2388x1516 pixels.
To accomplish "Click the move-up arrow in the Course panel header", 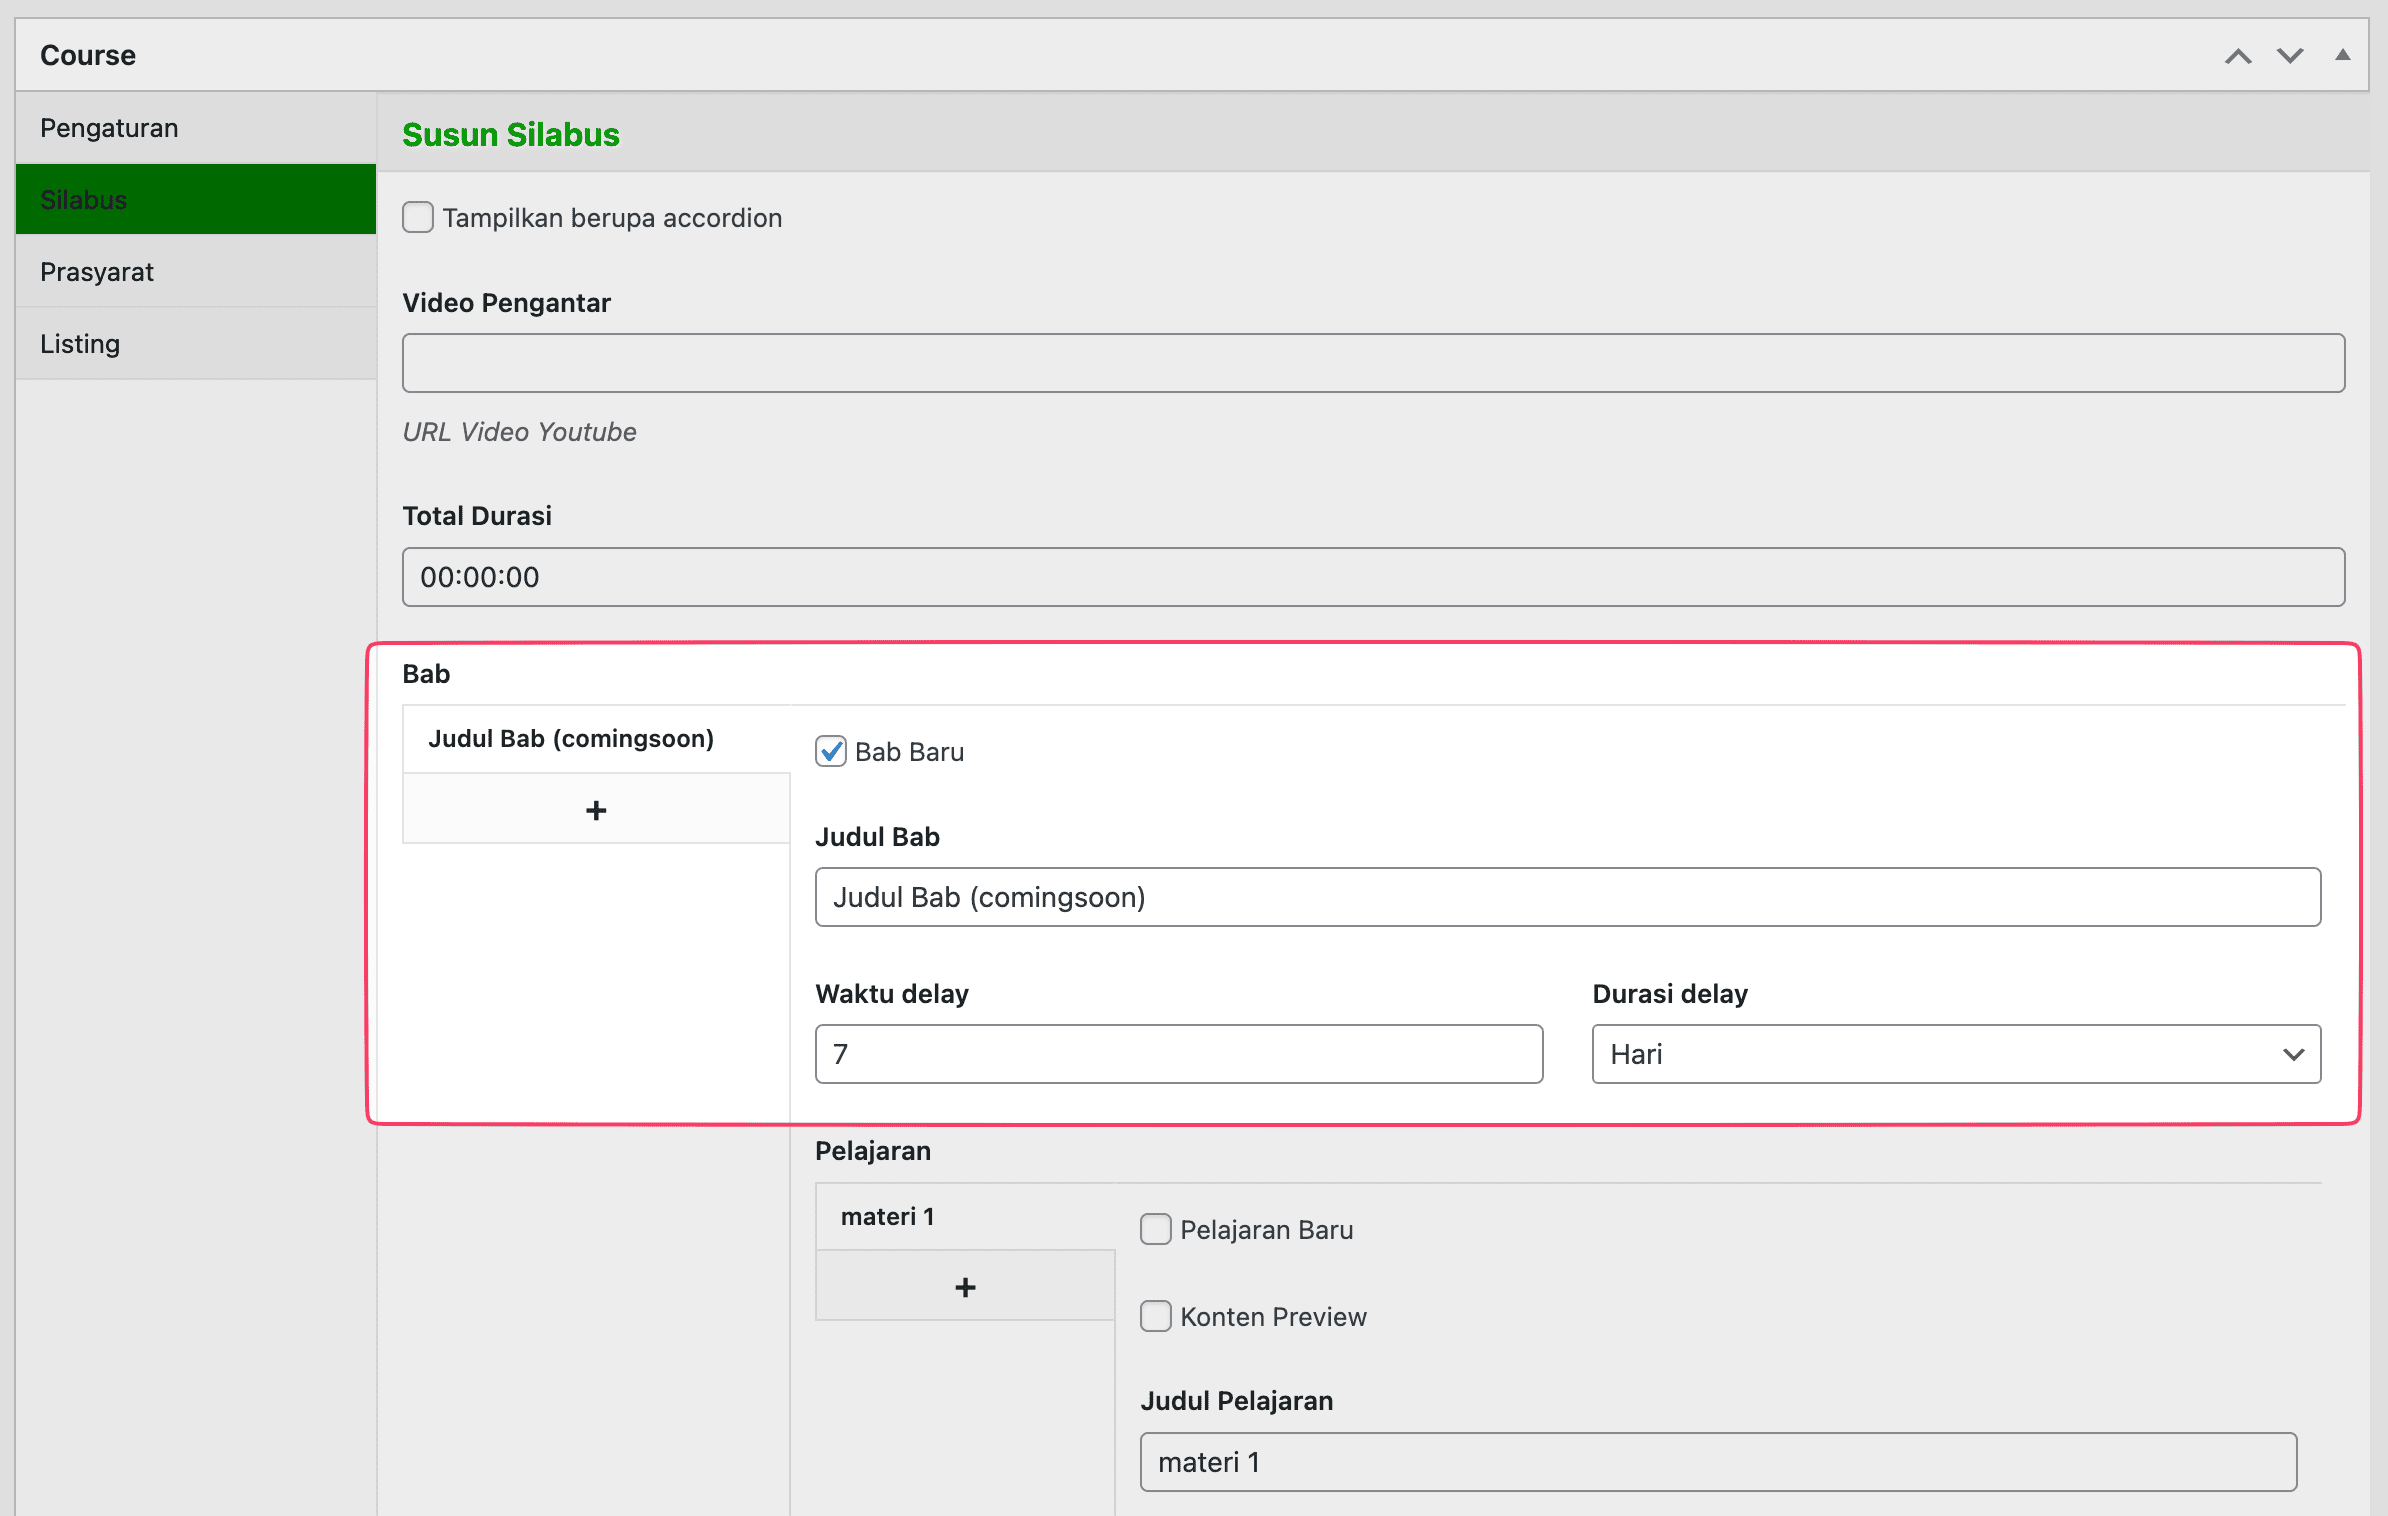I will coord(2238,56).
